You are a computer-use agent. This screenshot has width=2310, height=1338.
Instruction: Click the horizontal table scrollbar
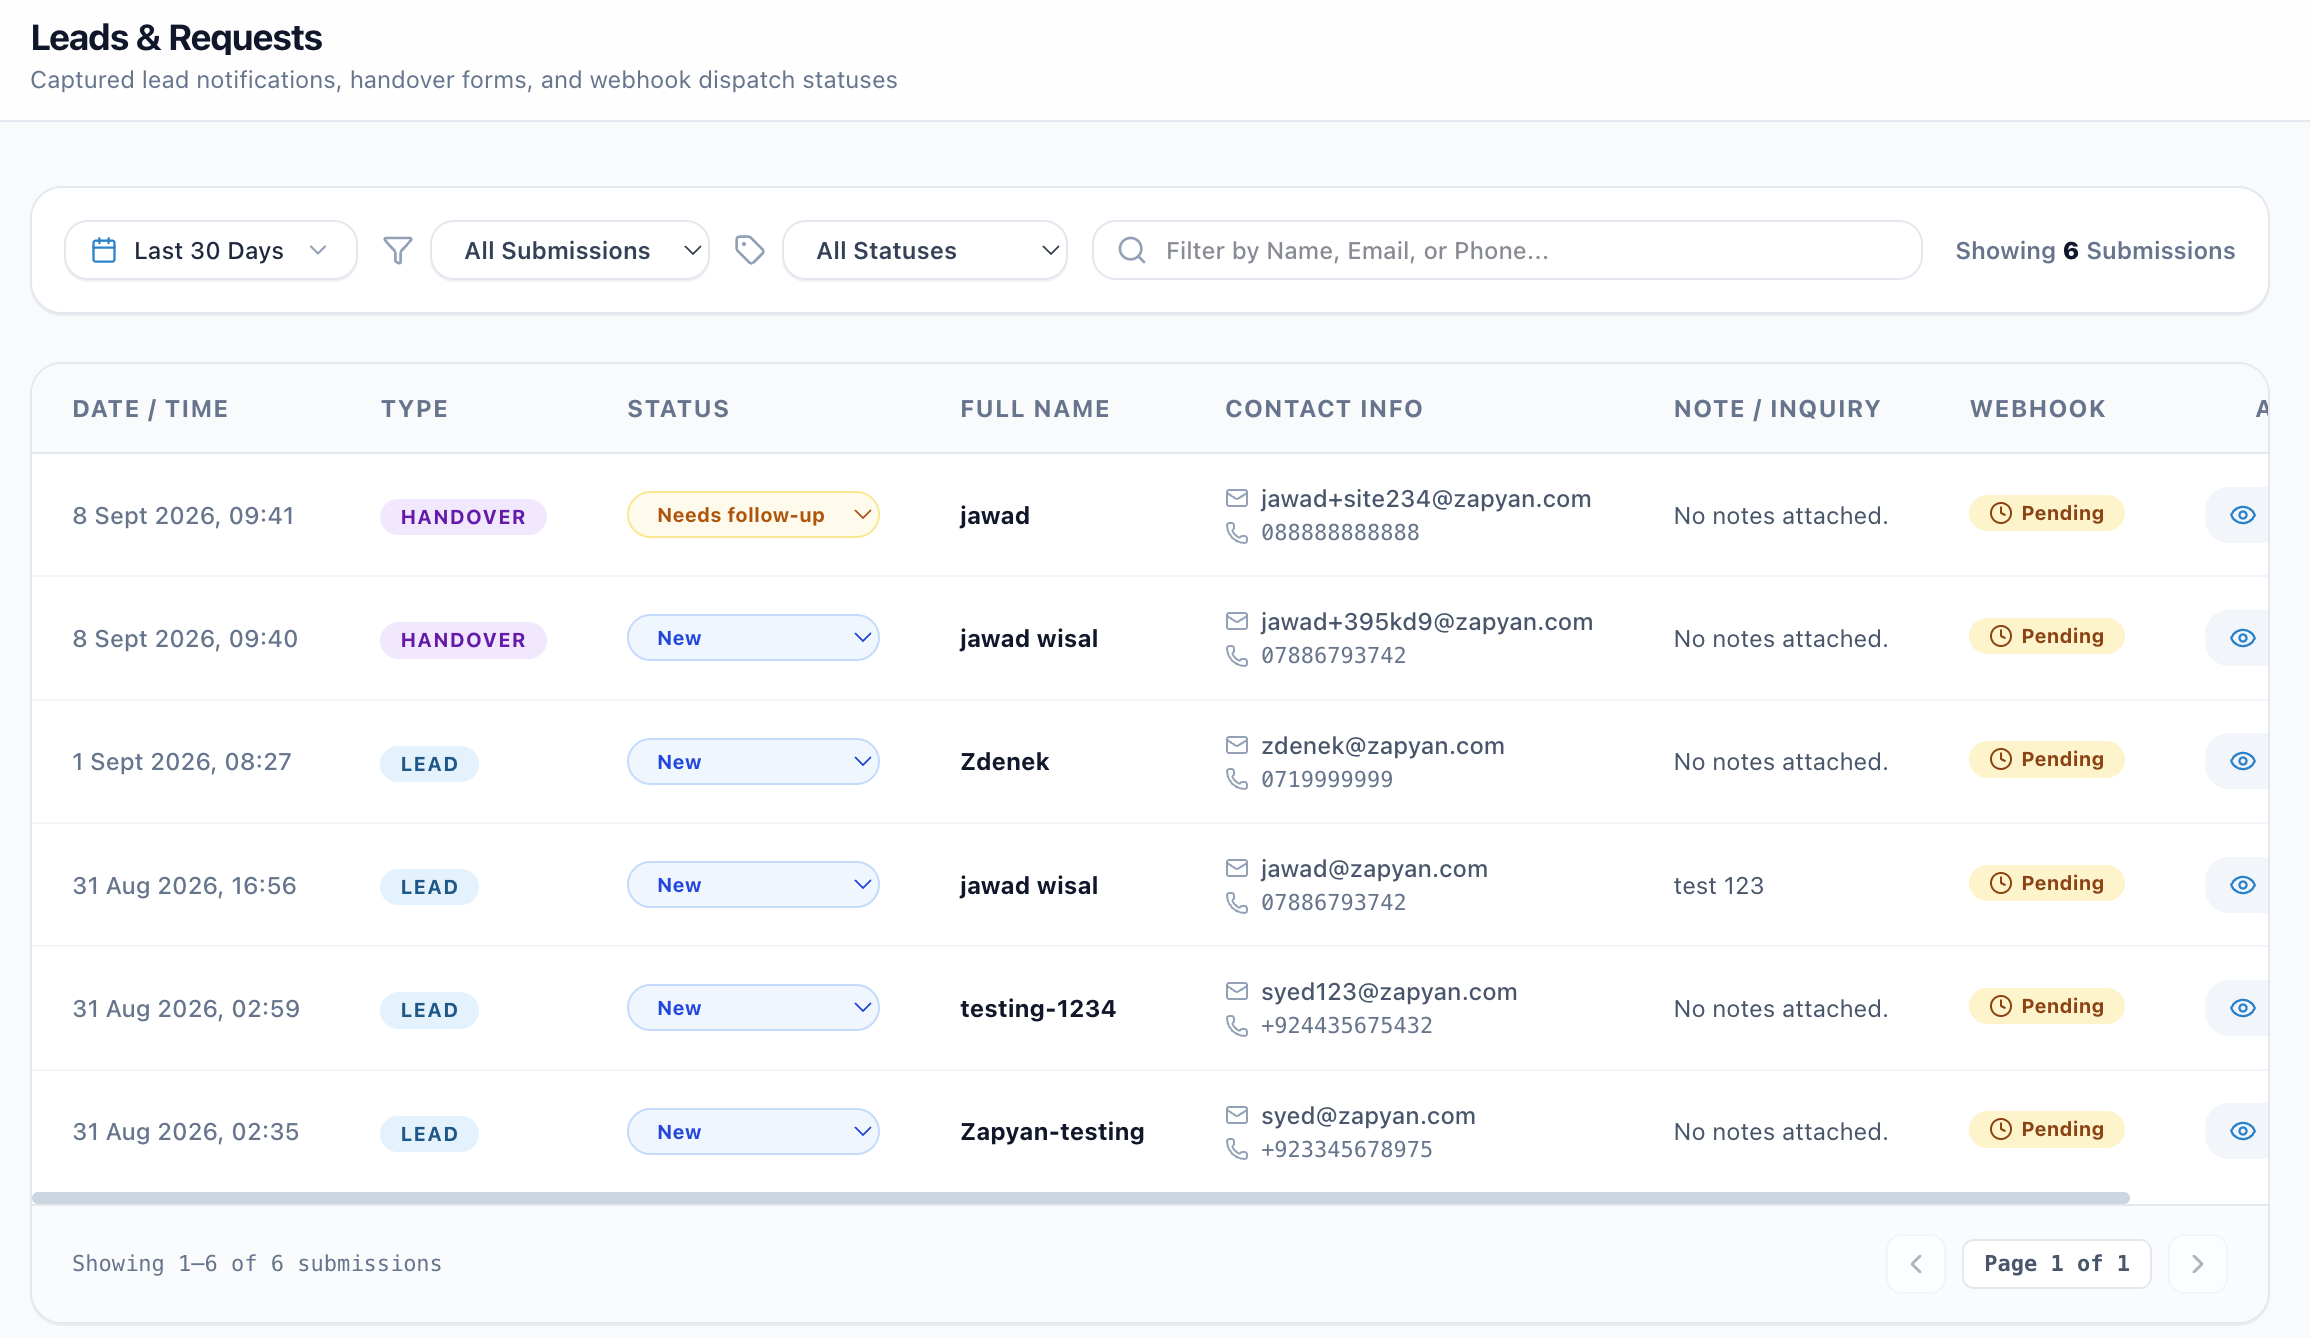pyautogui.click(x=1081, y=1198)
